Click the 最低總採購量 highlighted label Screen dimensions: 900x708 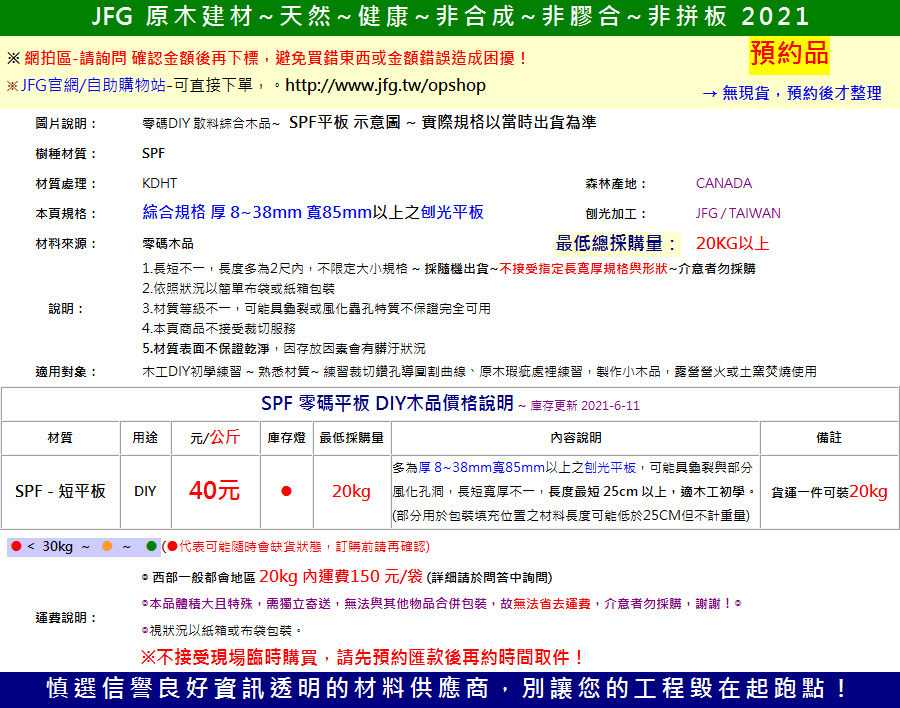tap(616, 243)
